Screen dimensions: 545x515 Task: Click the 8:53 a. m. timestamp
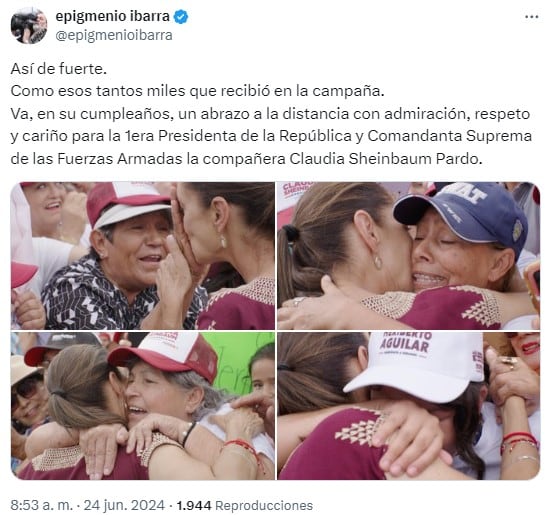coord(42,505)
